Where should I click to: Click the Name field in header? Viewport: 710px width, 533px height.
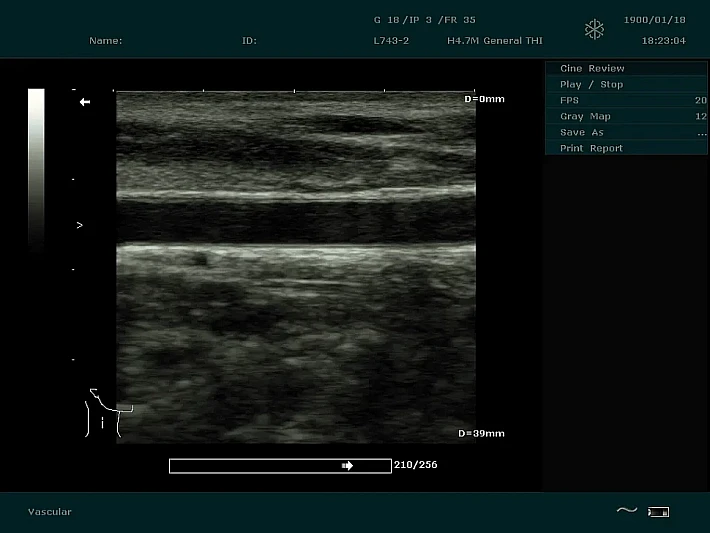(106, 41)
